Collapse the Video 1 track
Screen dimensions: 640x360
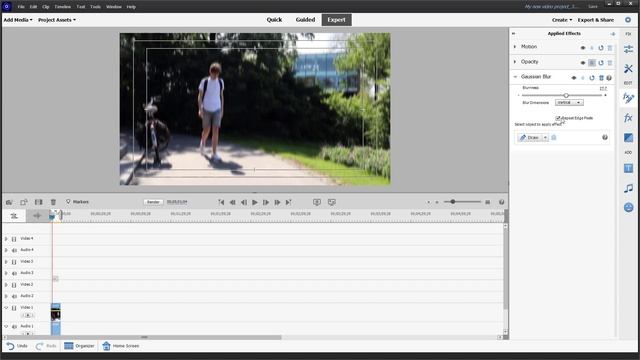[x=6, y=307]
